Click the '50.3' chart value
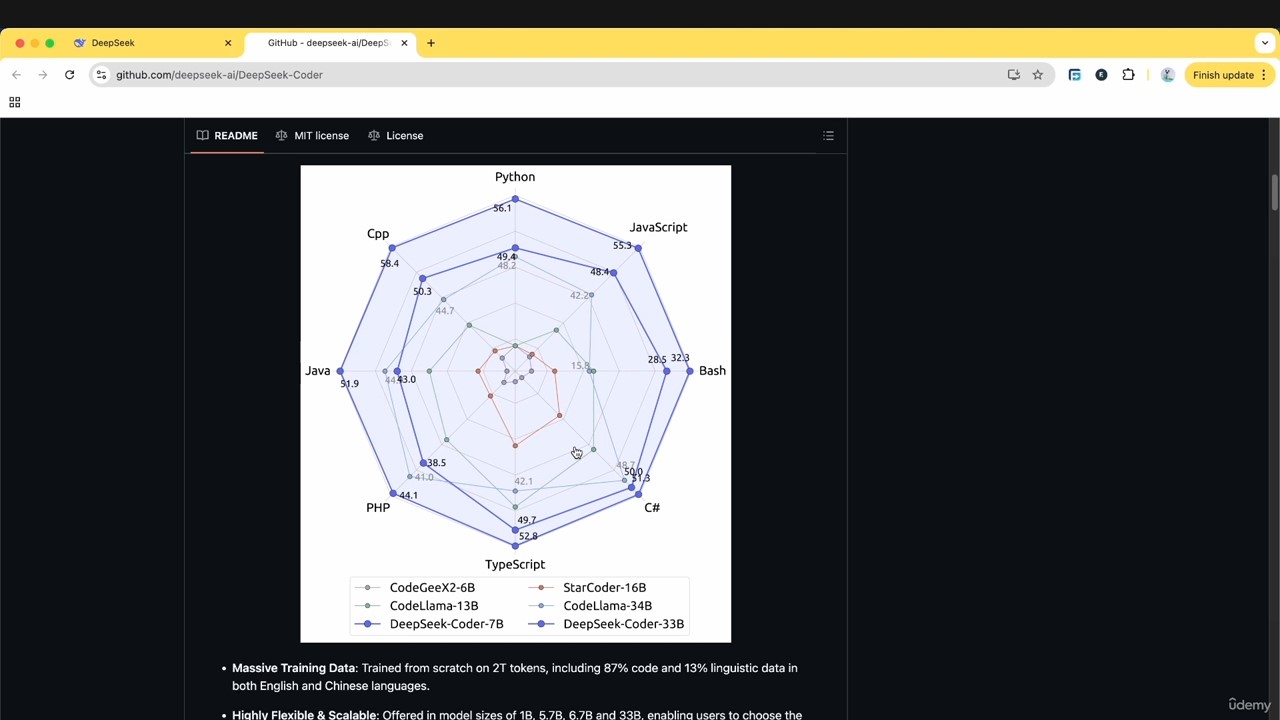Viewport: 1280px width, 720px height. pos(422,292)
